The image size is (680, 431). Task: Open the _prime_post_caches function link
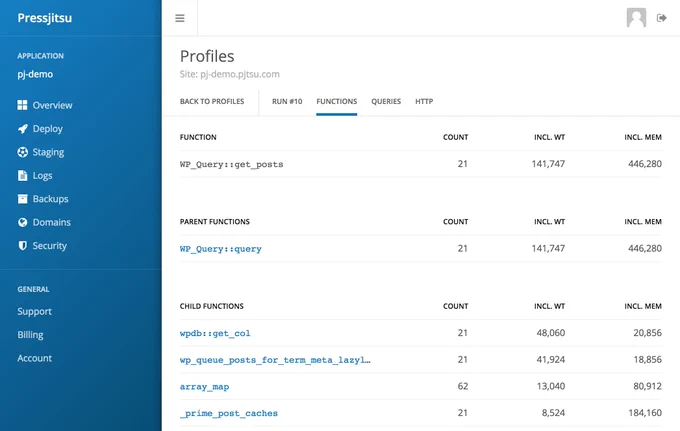coord(229,413)
